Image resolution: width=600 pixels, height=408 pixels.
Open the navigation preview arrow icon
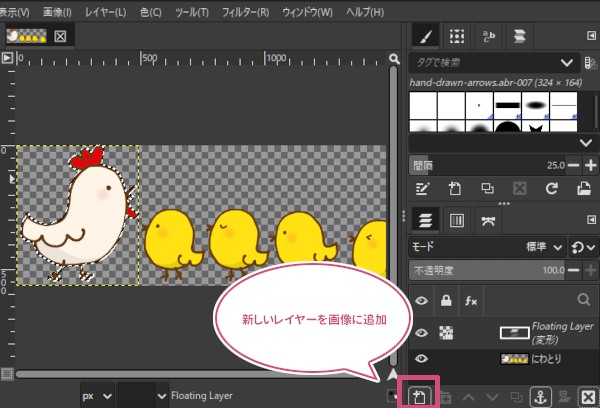(x=392, y=374)
